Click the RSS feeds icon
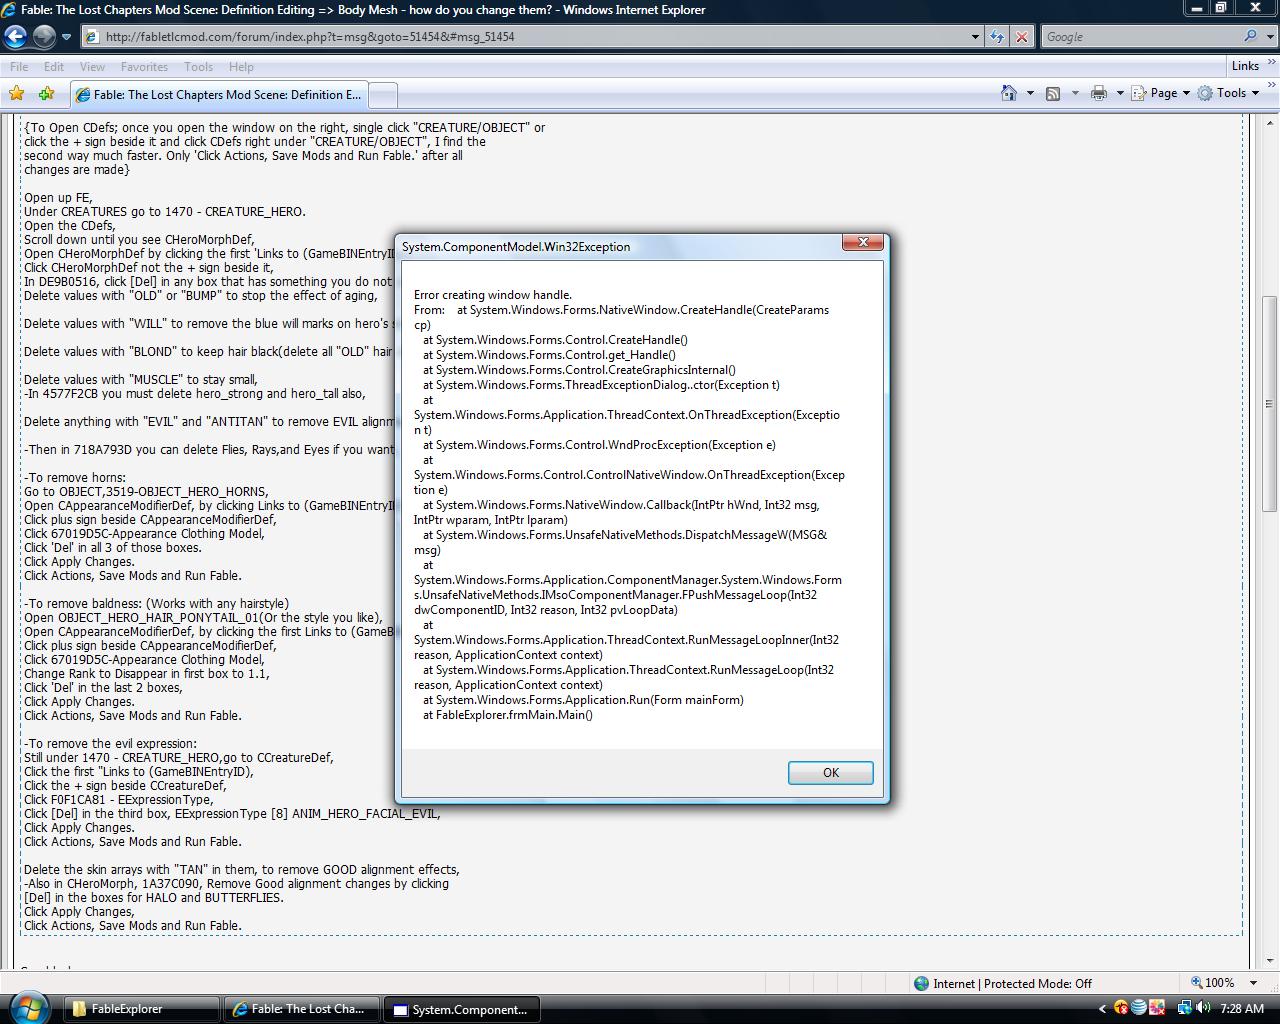 click(1053, 93)
